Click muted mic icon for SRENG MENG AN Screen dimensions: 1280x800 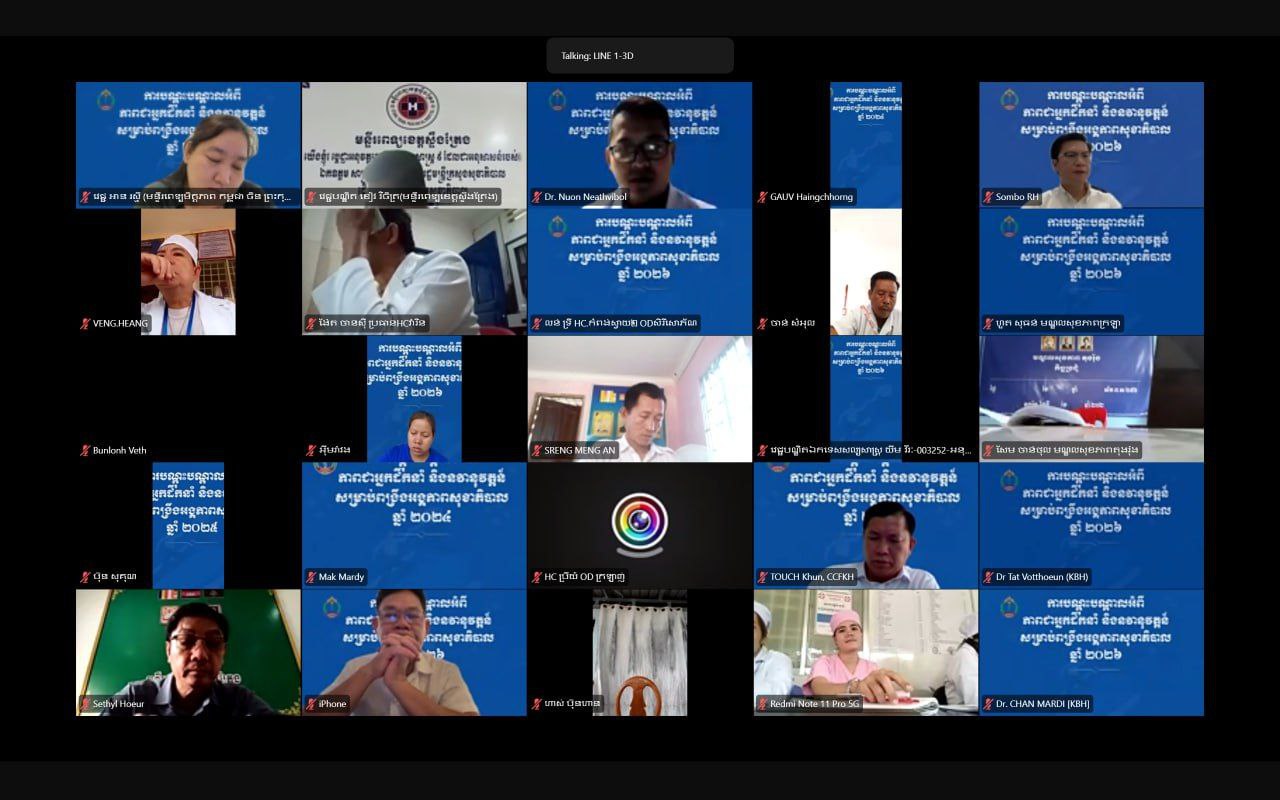(x=537, y=451)
